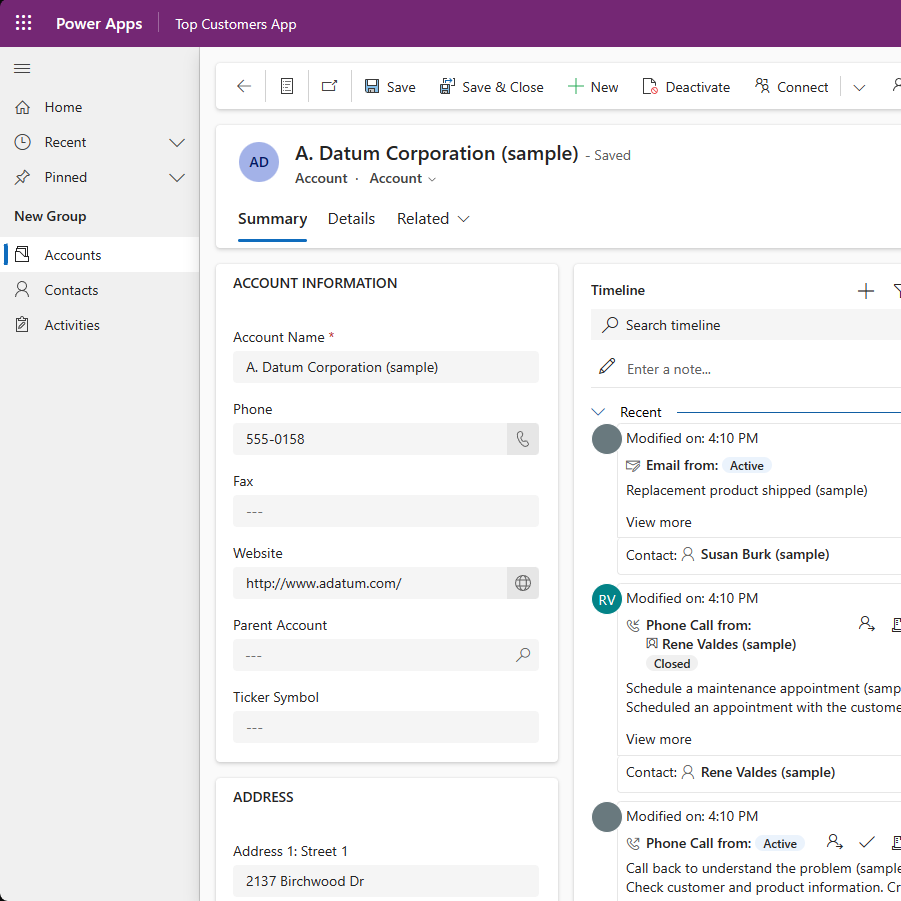
Task: Click the Search timeline box
Action: point(746,325)
